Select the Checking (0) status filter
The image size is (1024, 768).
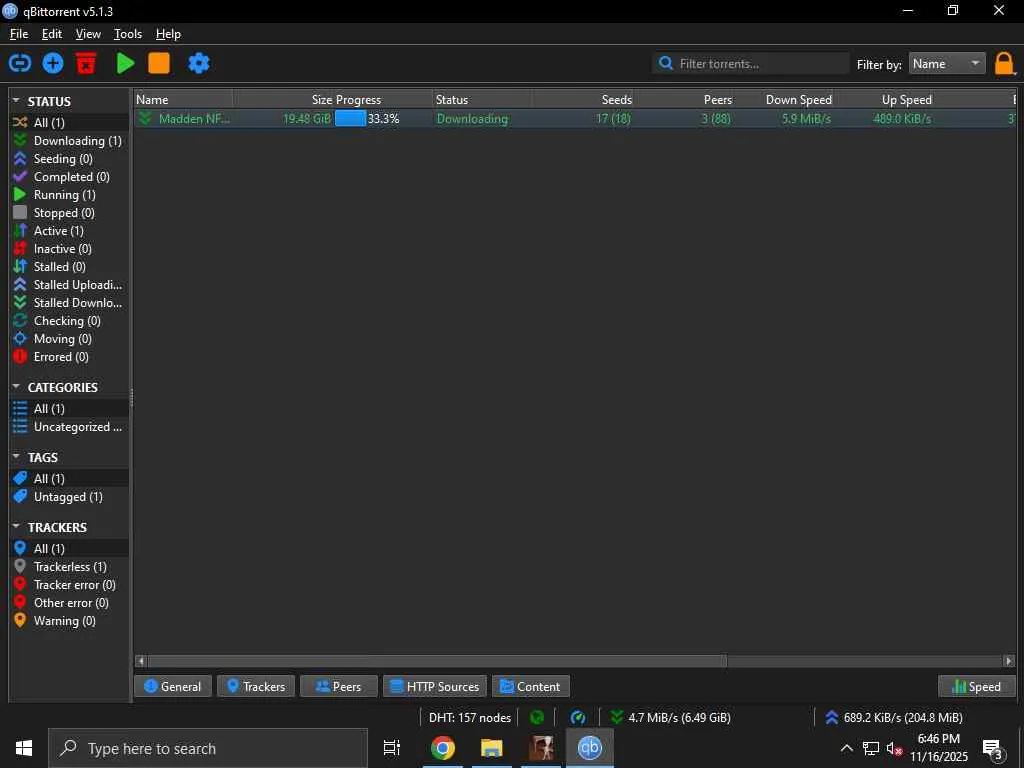[69, 321]
